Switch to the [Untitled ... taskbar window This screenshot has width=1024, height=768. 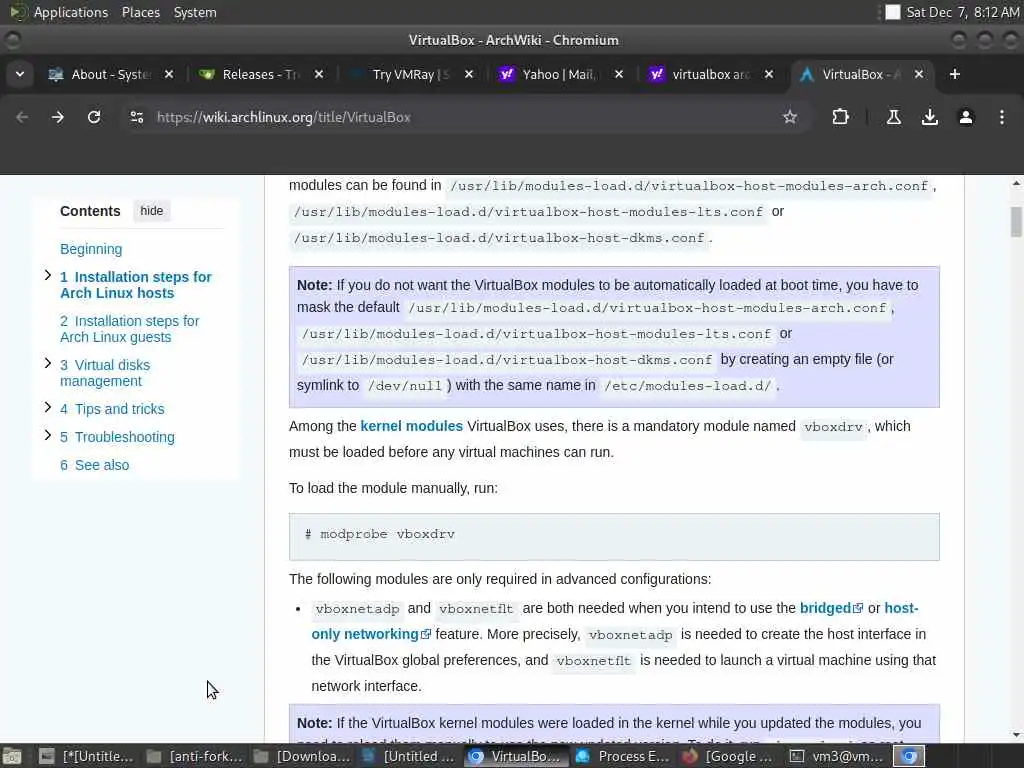tap(409, 756)
